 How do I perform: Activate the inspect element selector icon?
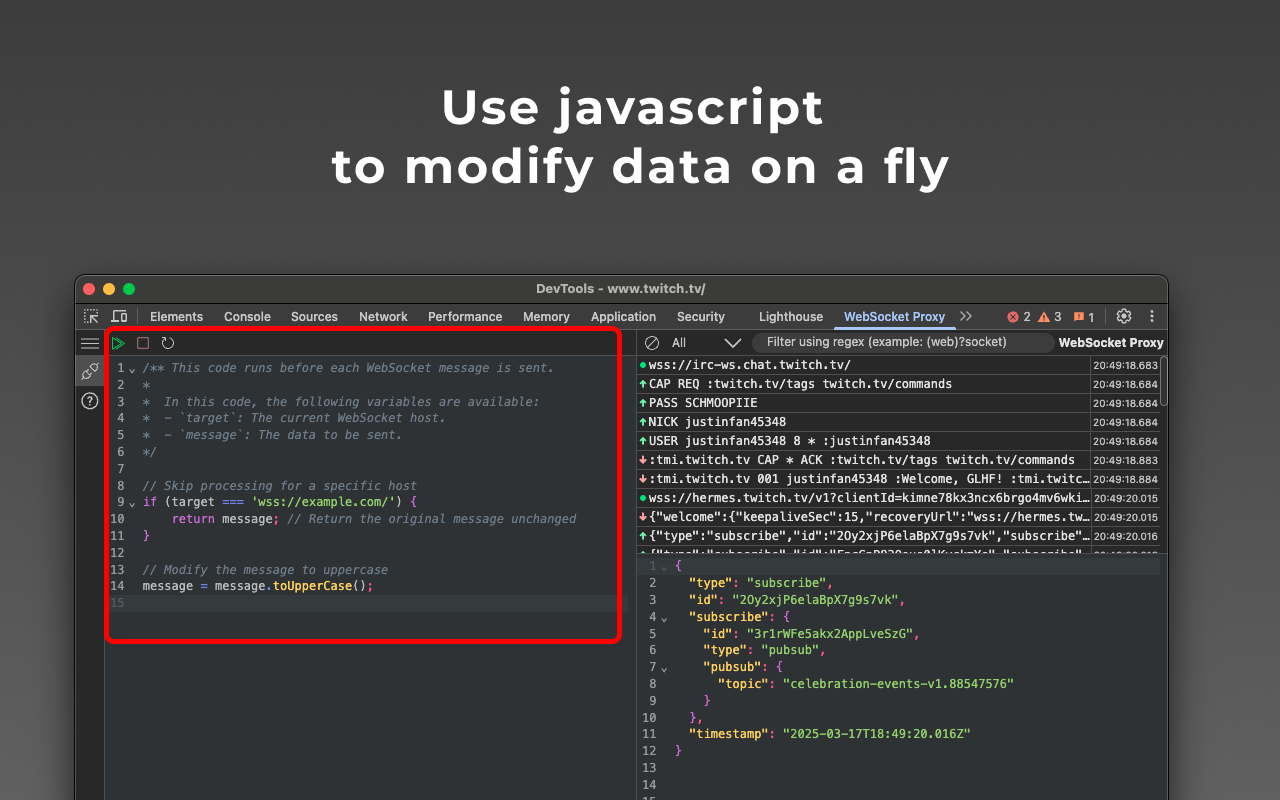91,316
